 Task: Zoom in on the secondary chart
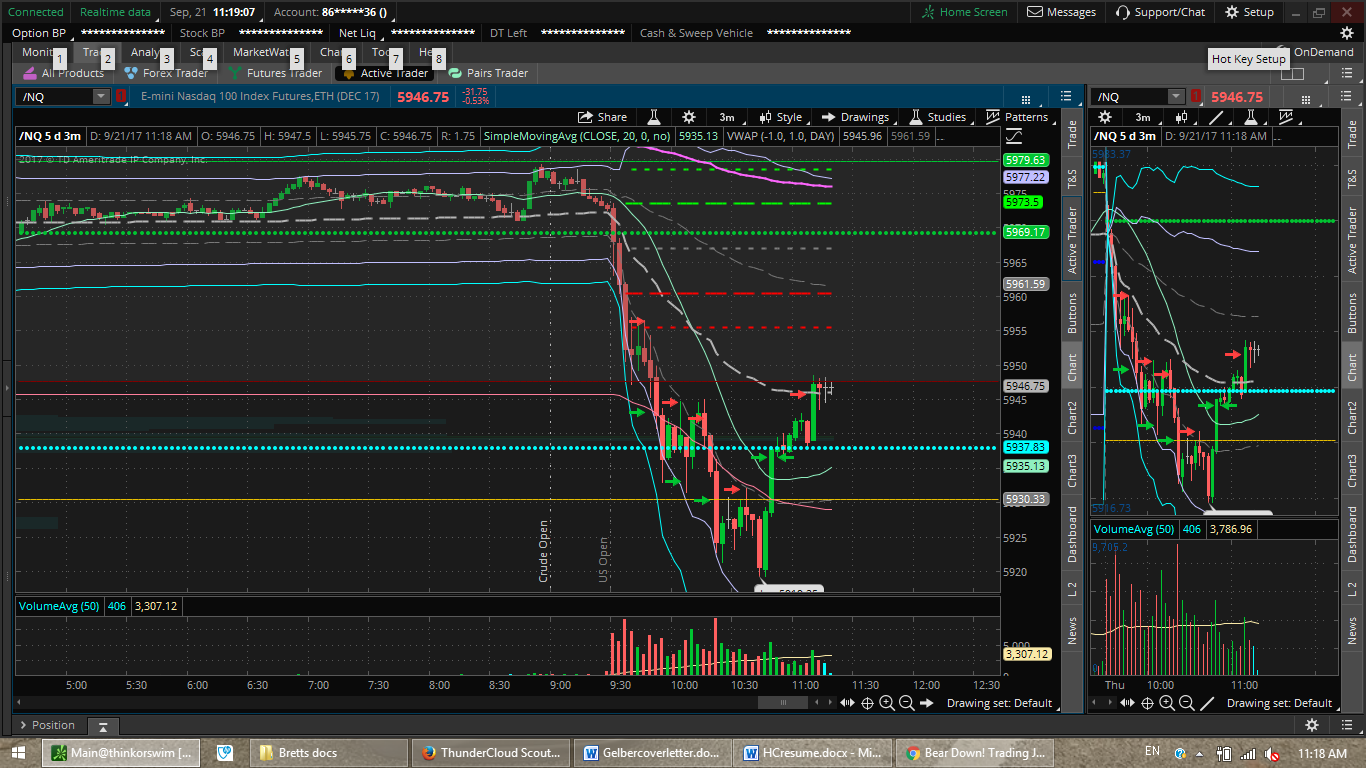point(1167,703)
